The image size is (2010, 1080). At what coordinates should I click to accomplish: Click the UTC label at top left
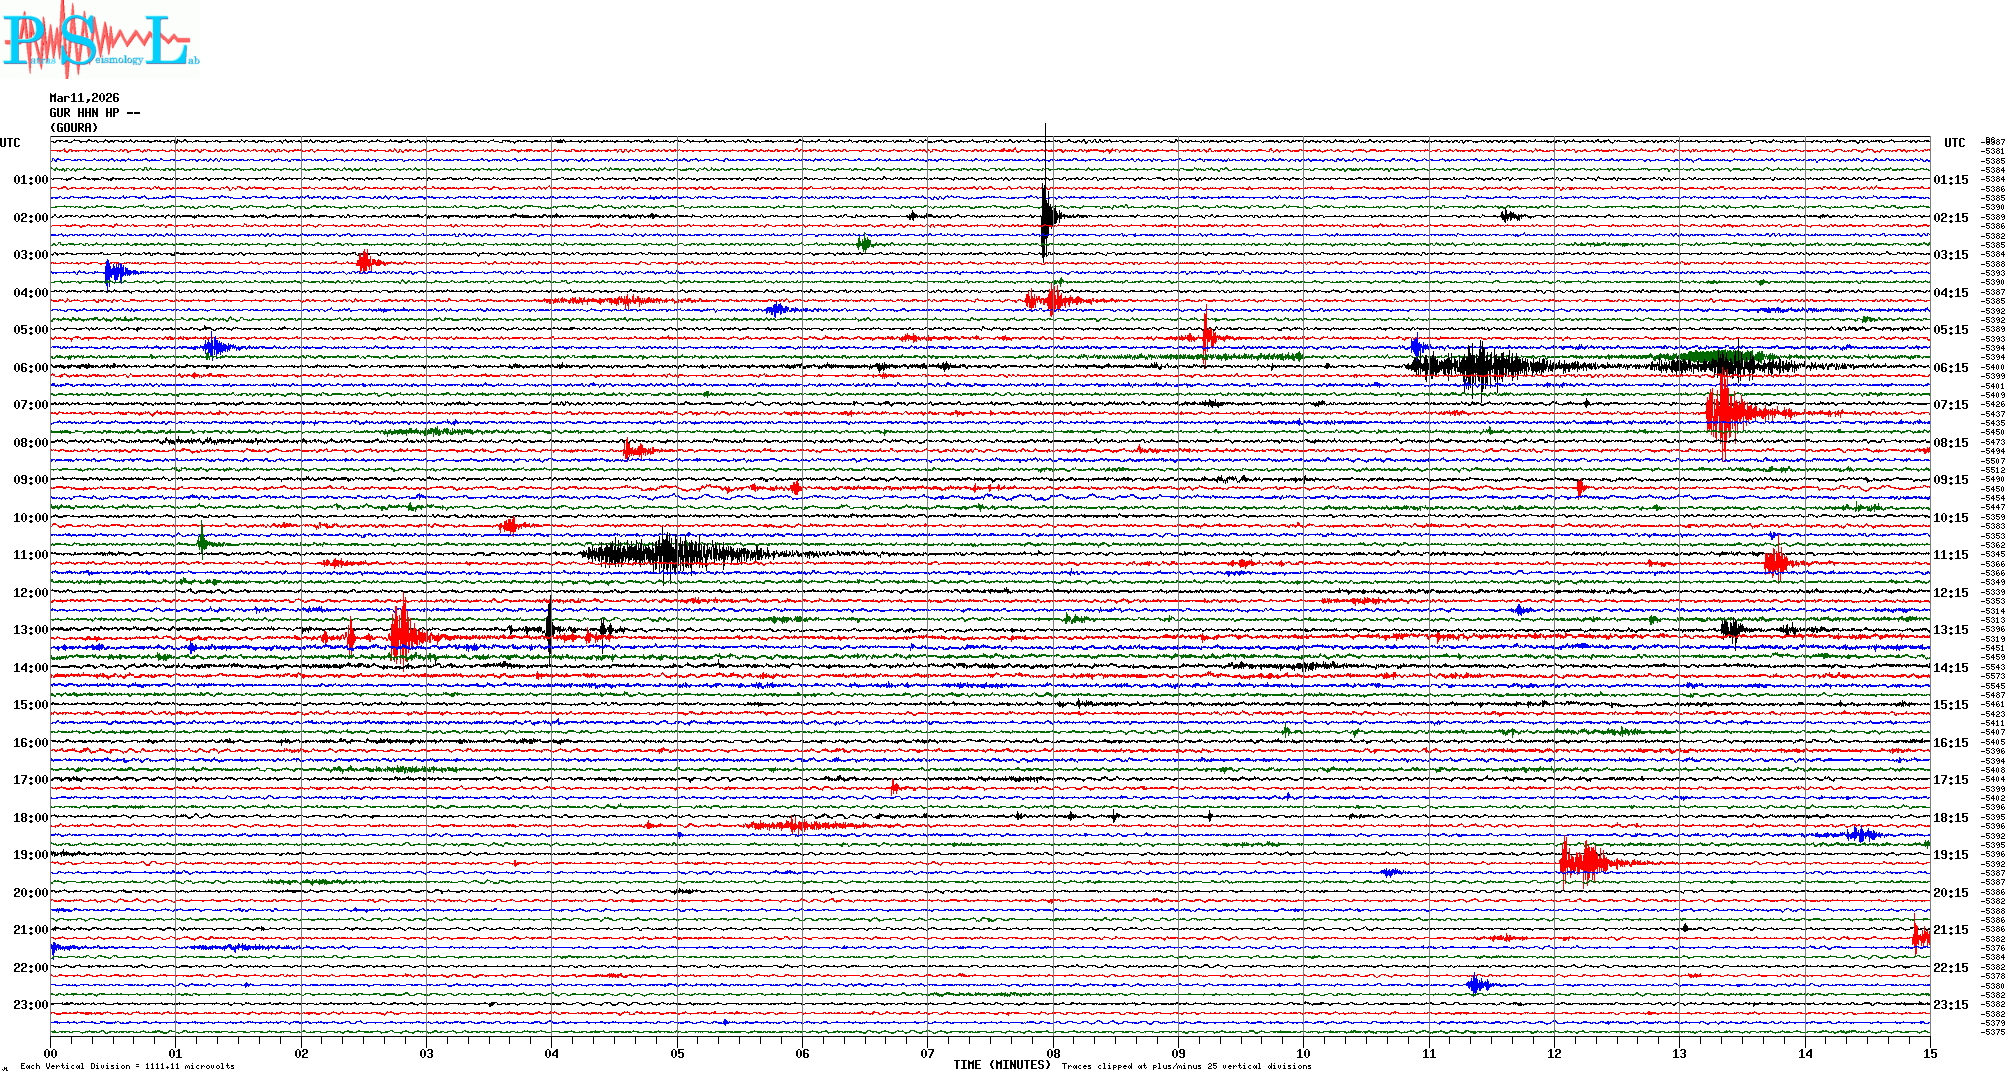[10, 143]
